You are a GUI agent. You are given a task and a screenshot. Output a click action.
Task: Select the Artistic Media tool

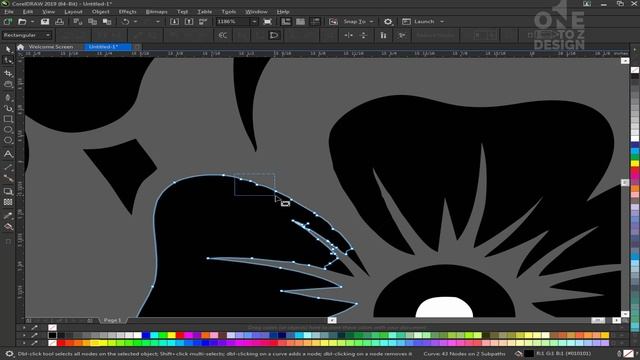pos(8,108)
